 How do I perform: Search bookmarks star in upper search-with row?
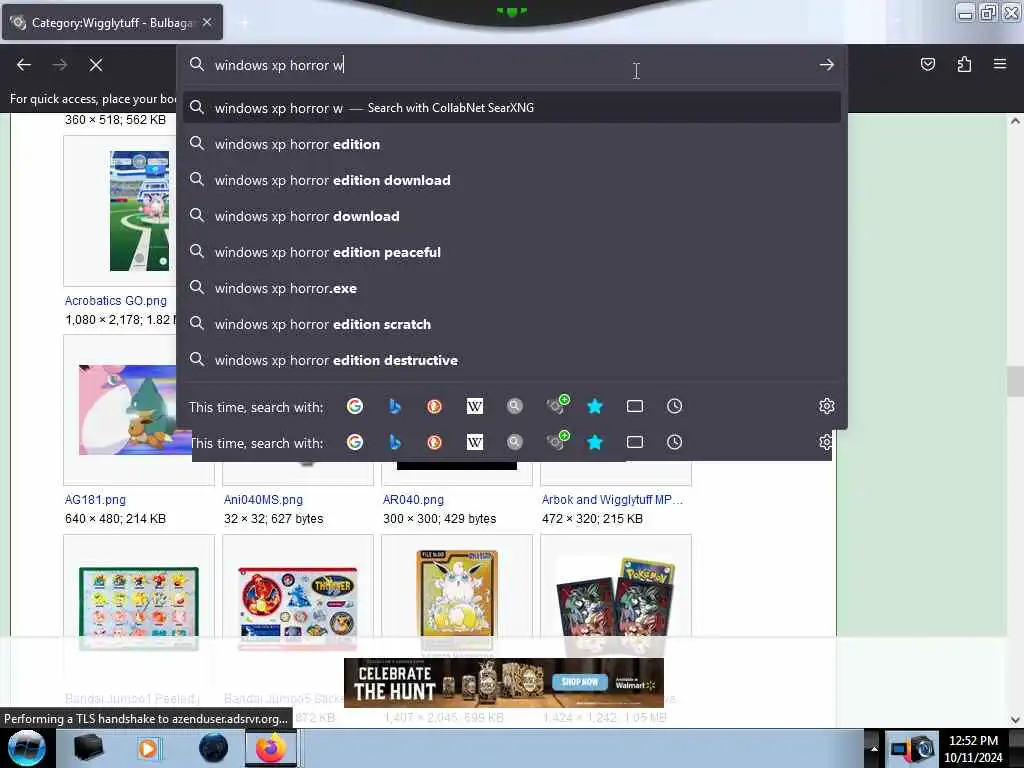click(595, 406)
